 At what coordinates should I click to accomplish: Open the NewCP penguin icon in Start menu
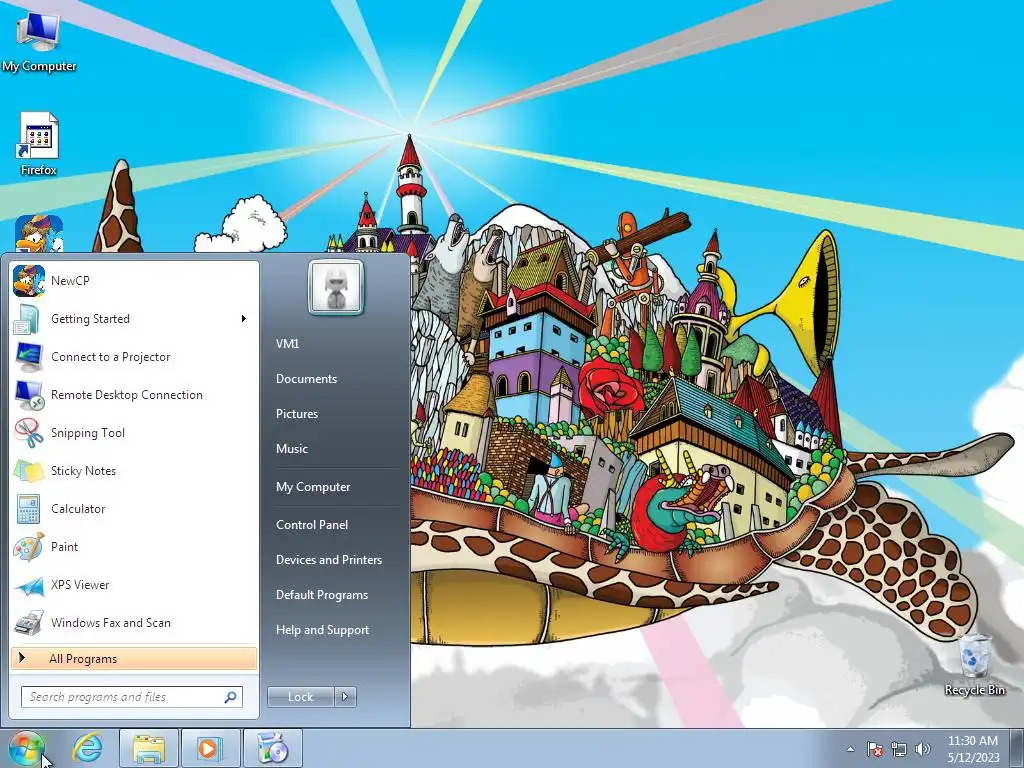point(29,281)
